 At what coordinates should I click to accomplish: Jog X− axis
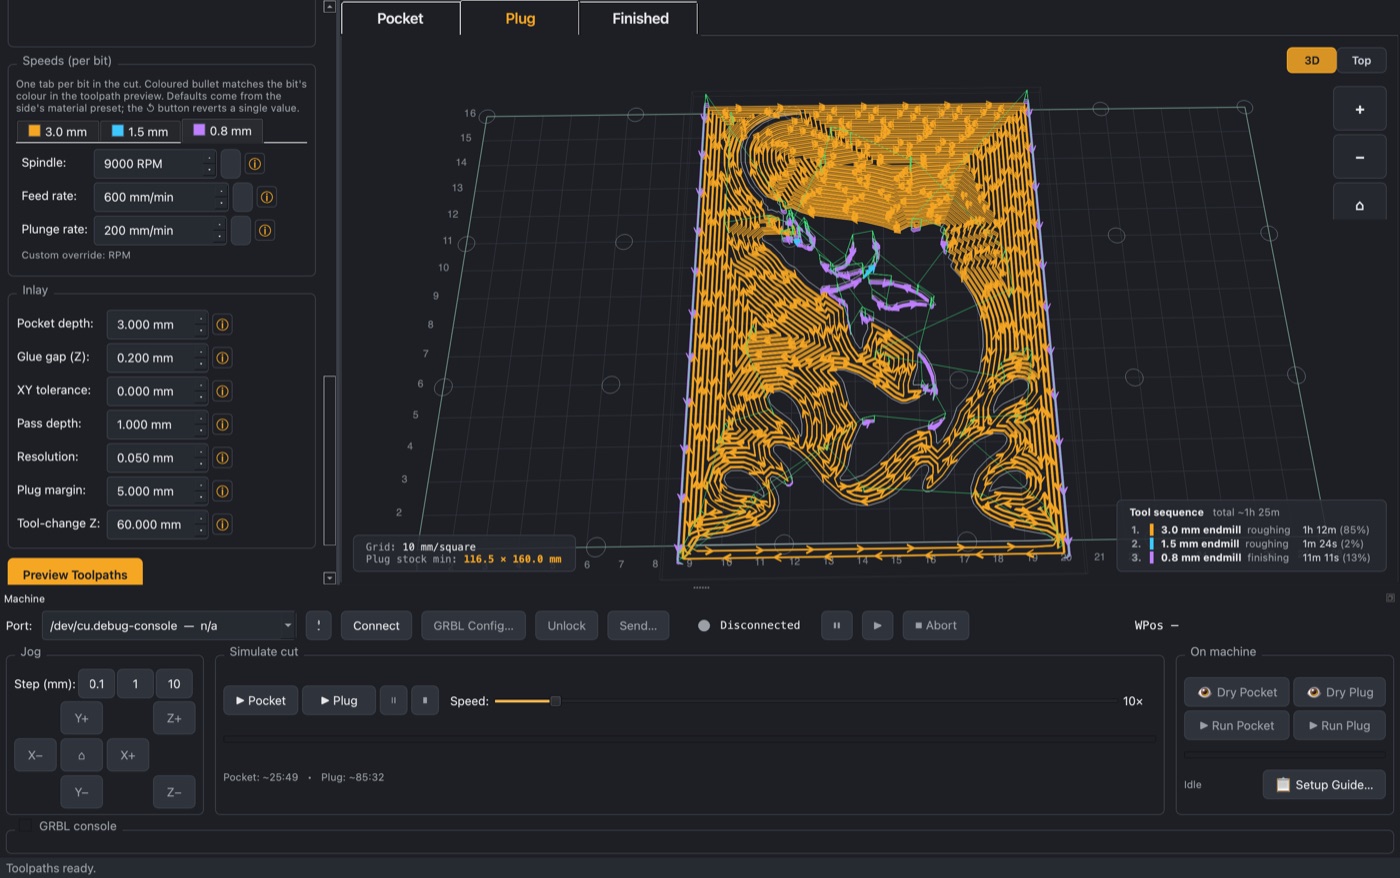tap(35, 755)
